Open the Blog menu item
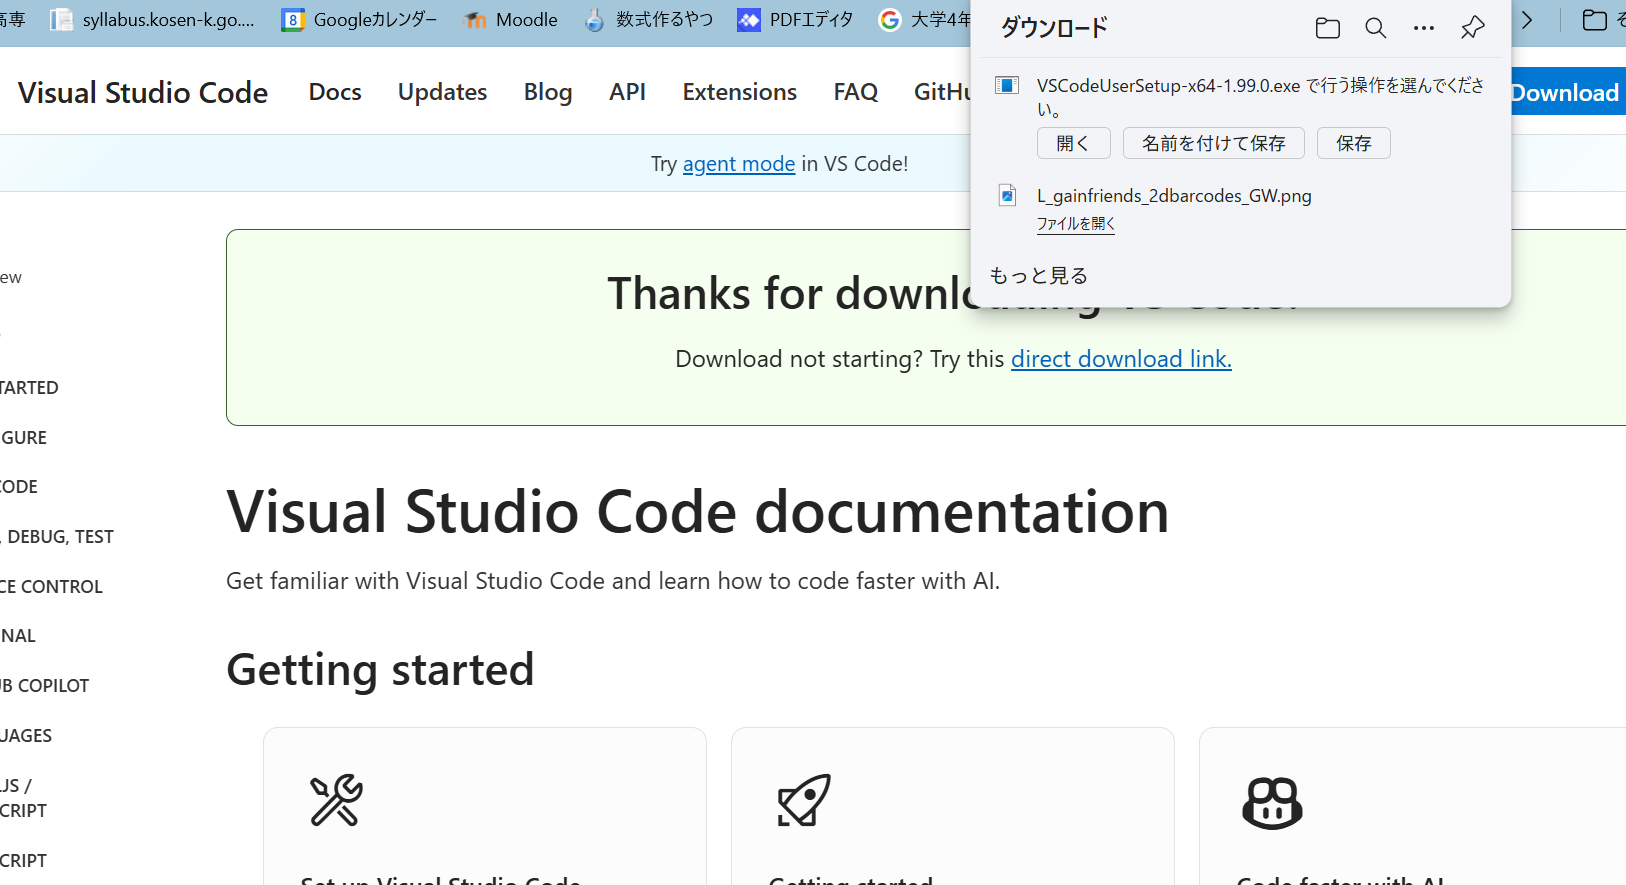This screenshot has height=885, width=1626. click(548, 92)
